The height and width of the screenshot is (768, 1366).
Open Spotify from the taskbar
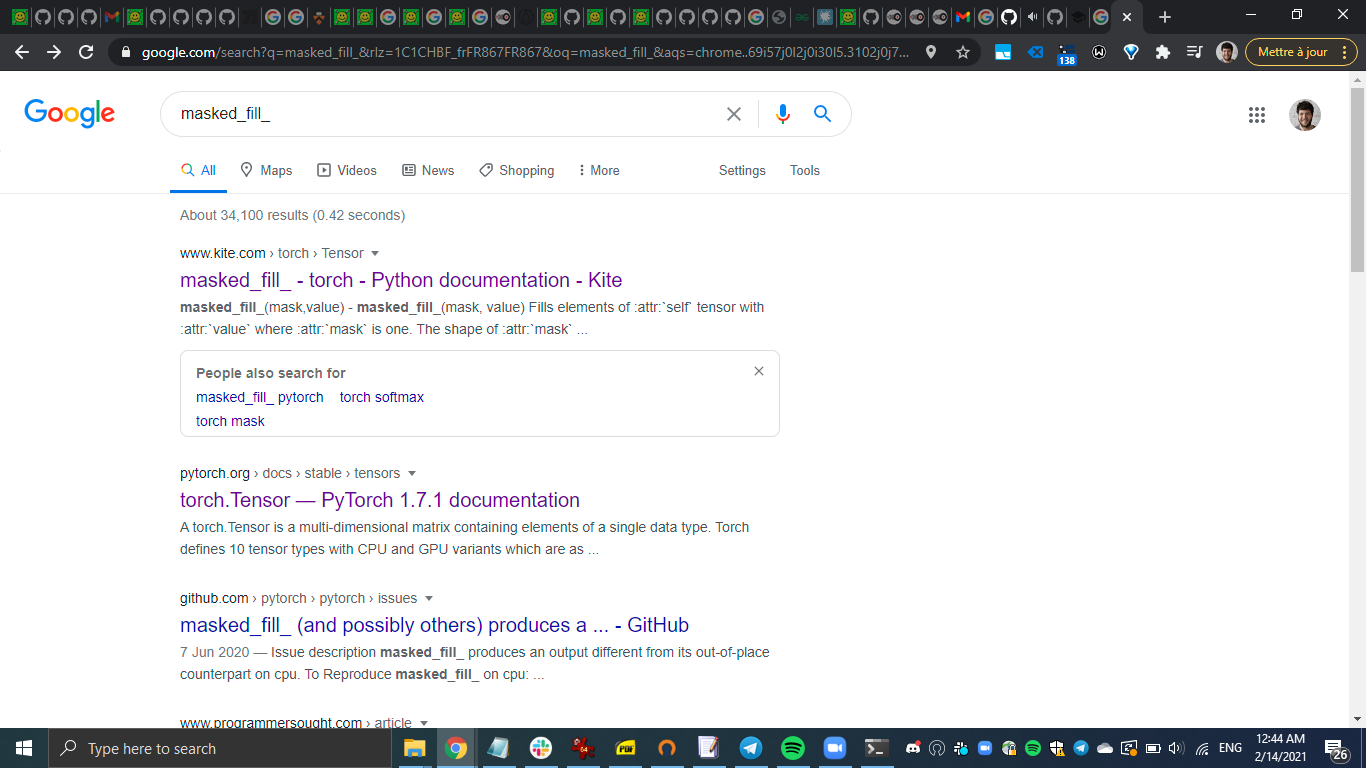pos(792,747)
